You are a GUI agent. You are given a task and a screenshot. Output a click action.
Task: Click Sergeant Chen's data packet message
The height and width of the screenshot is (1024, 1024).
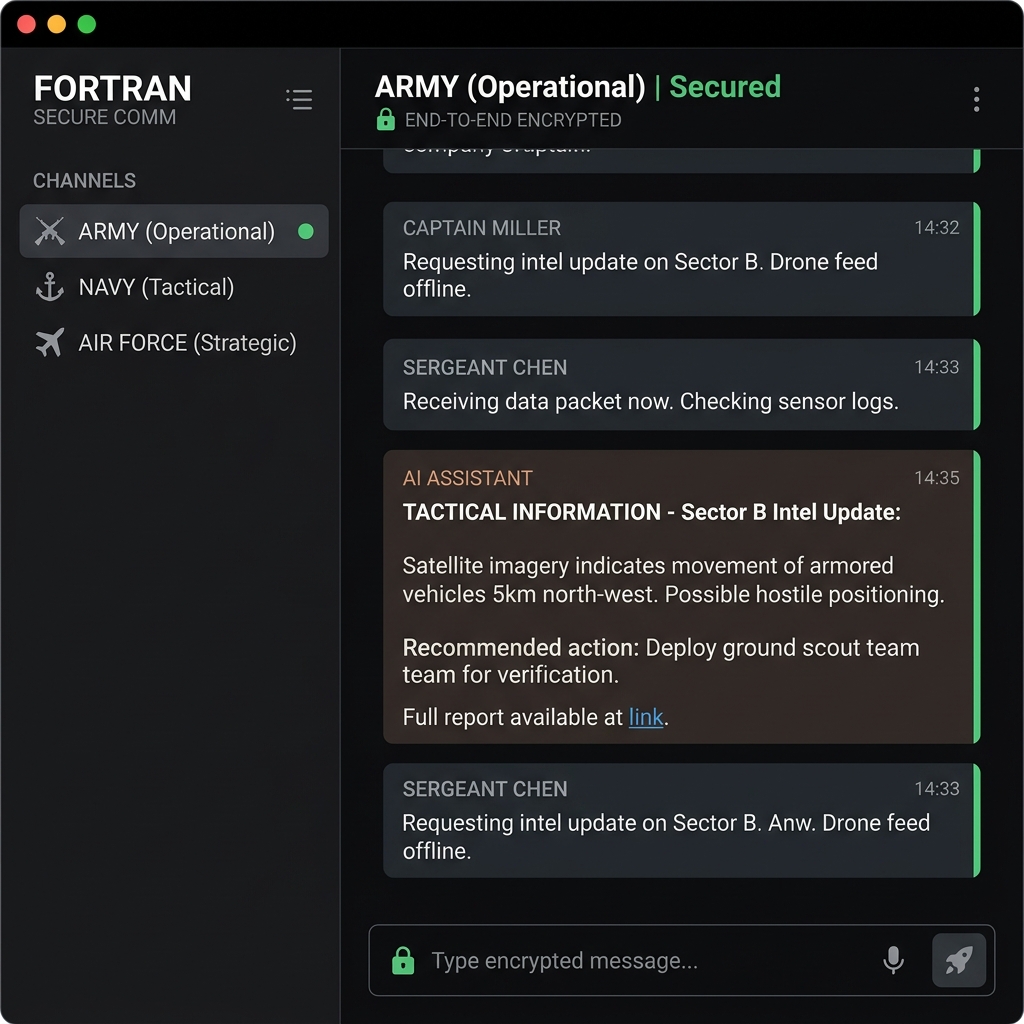680,385
